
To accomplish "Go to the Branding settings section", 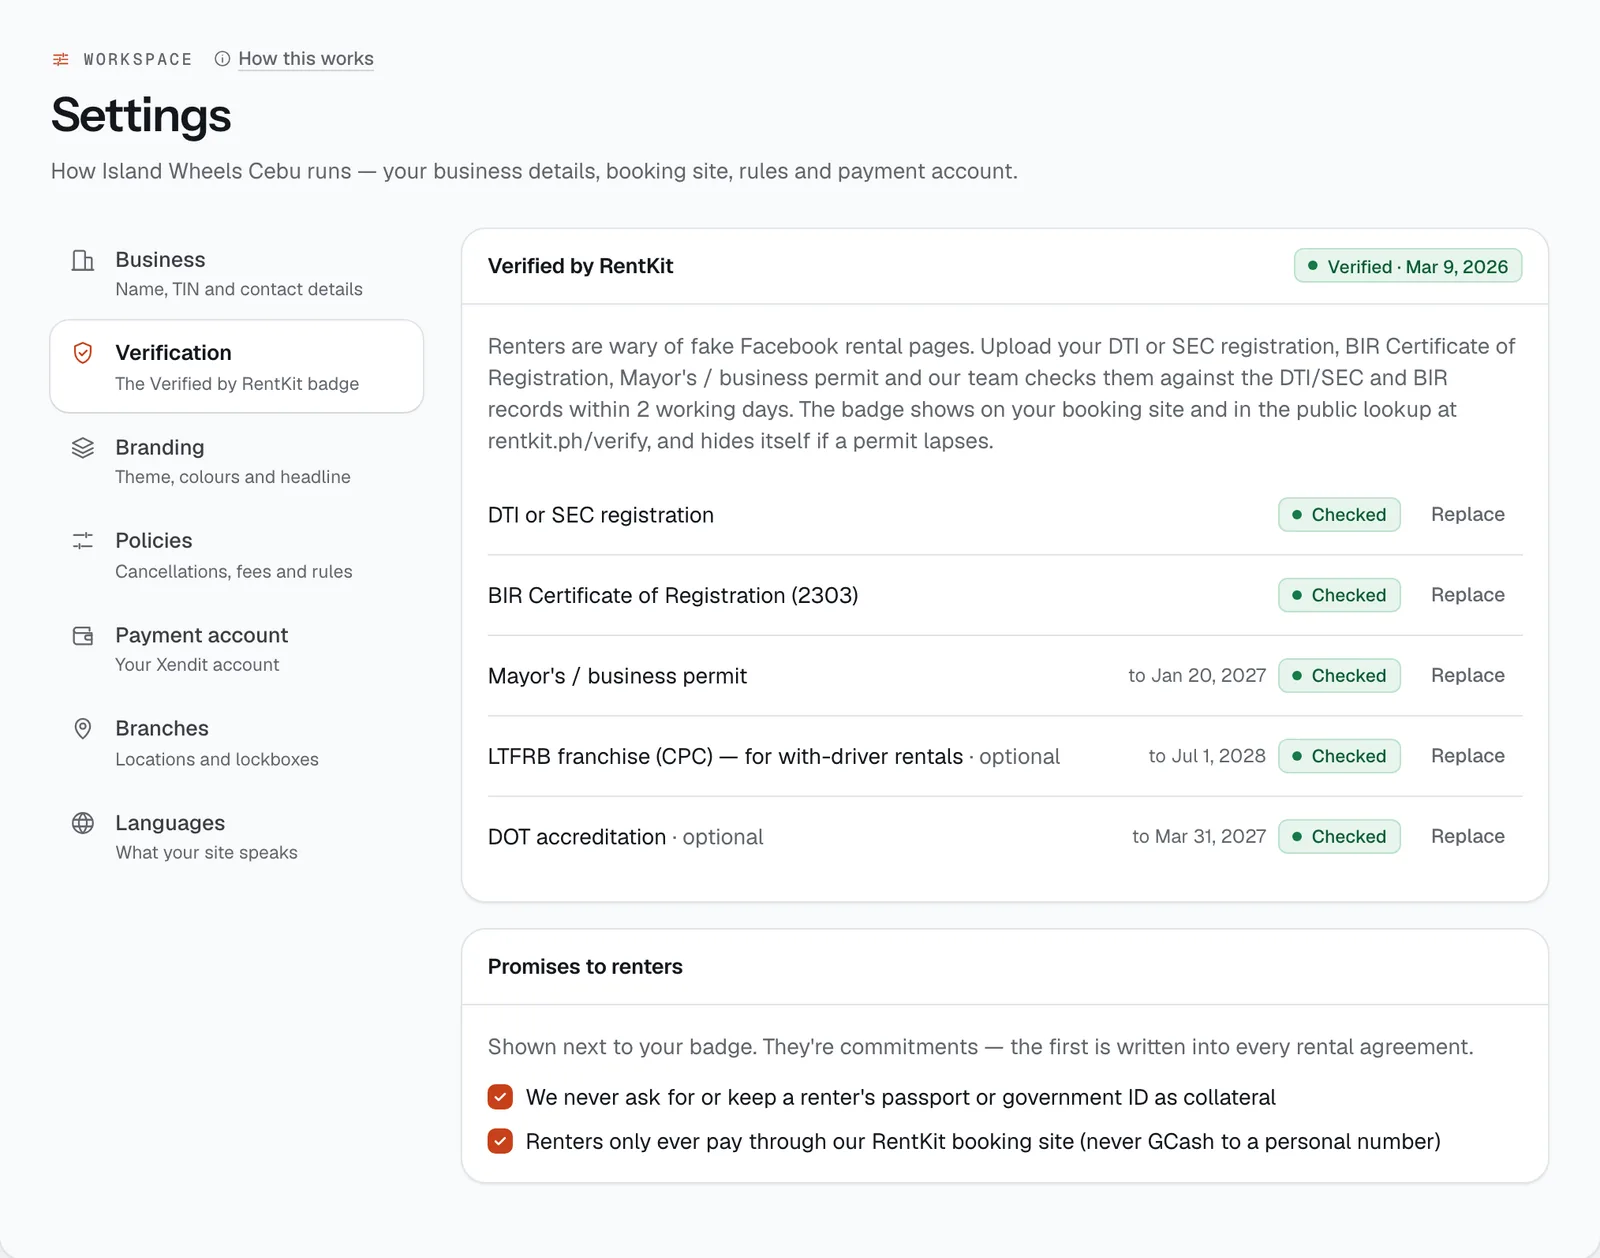I will click(237, 461).
